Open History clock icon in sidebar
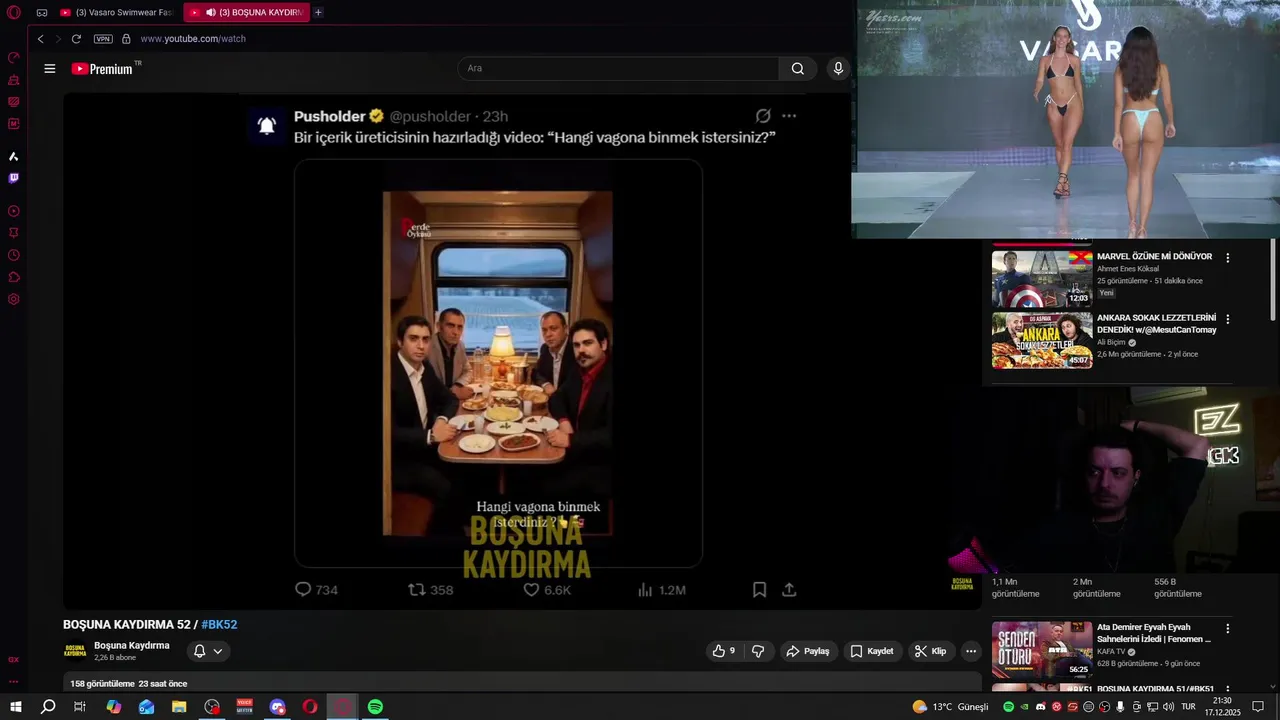1280x720 pixels. pos(14,255)
